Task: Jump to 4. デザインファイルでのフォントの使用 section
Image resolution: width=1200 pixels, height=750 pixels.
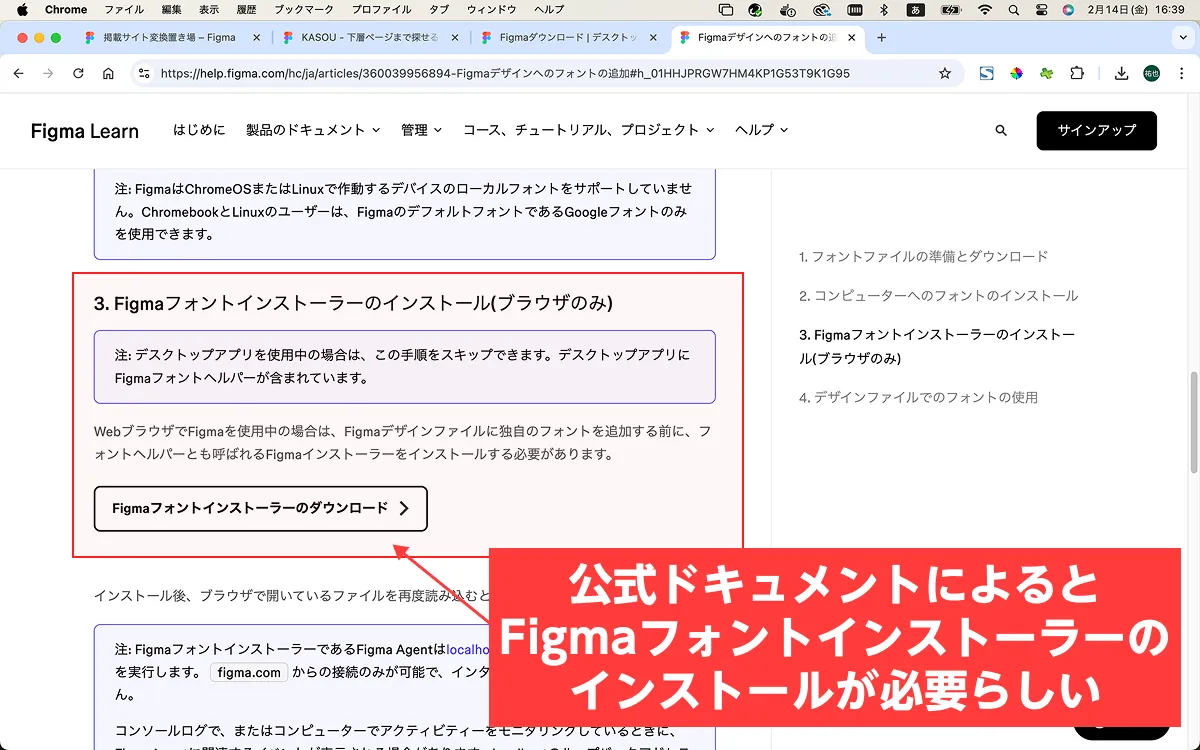Action: [918, 397]
